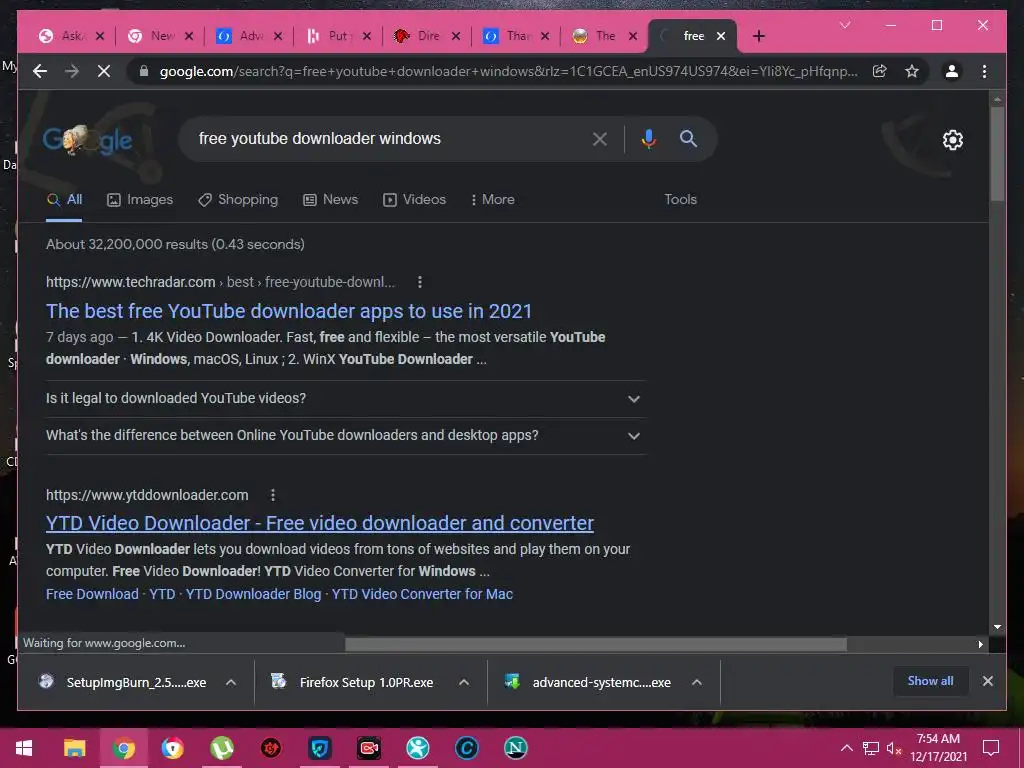Open YTD Video Converter for Mac sitelink

pyautogui.click(x=422, y=594)
